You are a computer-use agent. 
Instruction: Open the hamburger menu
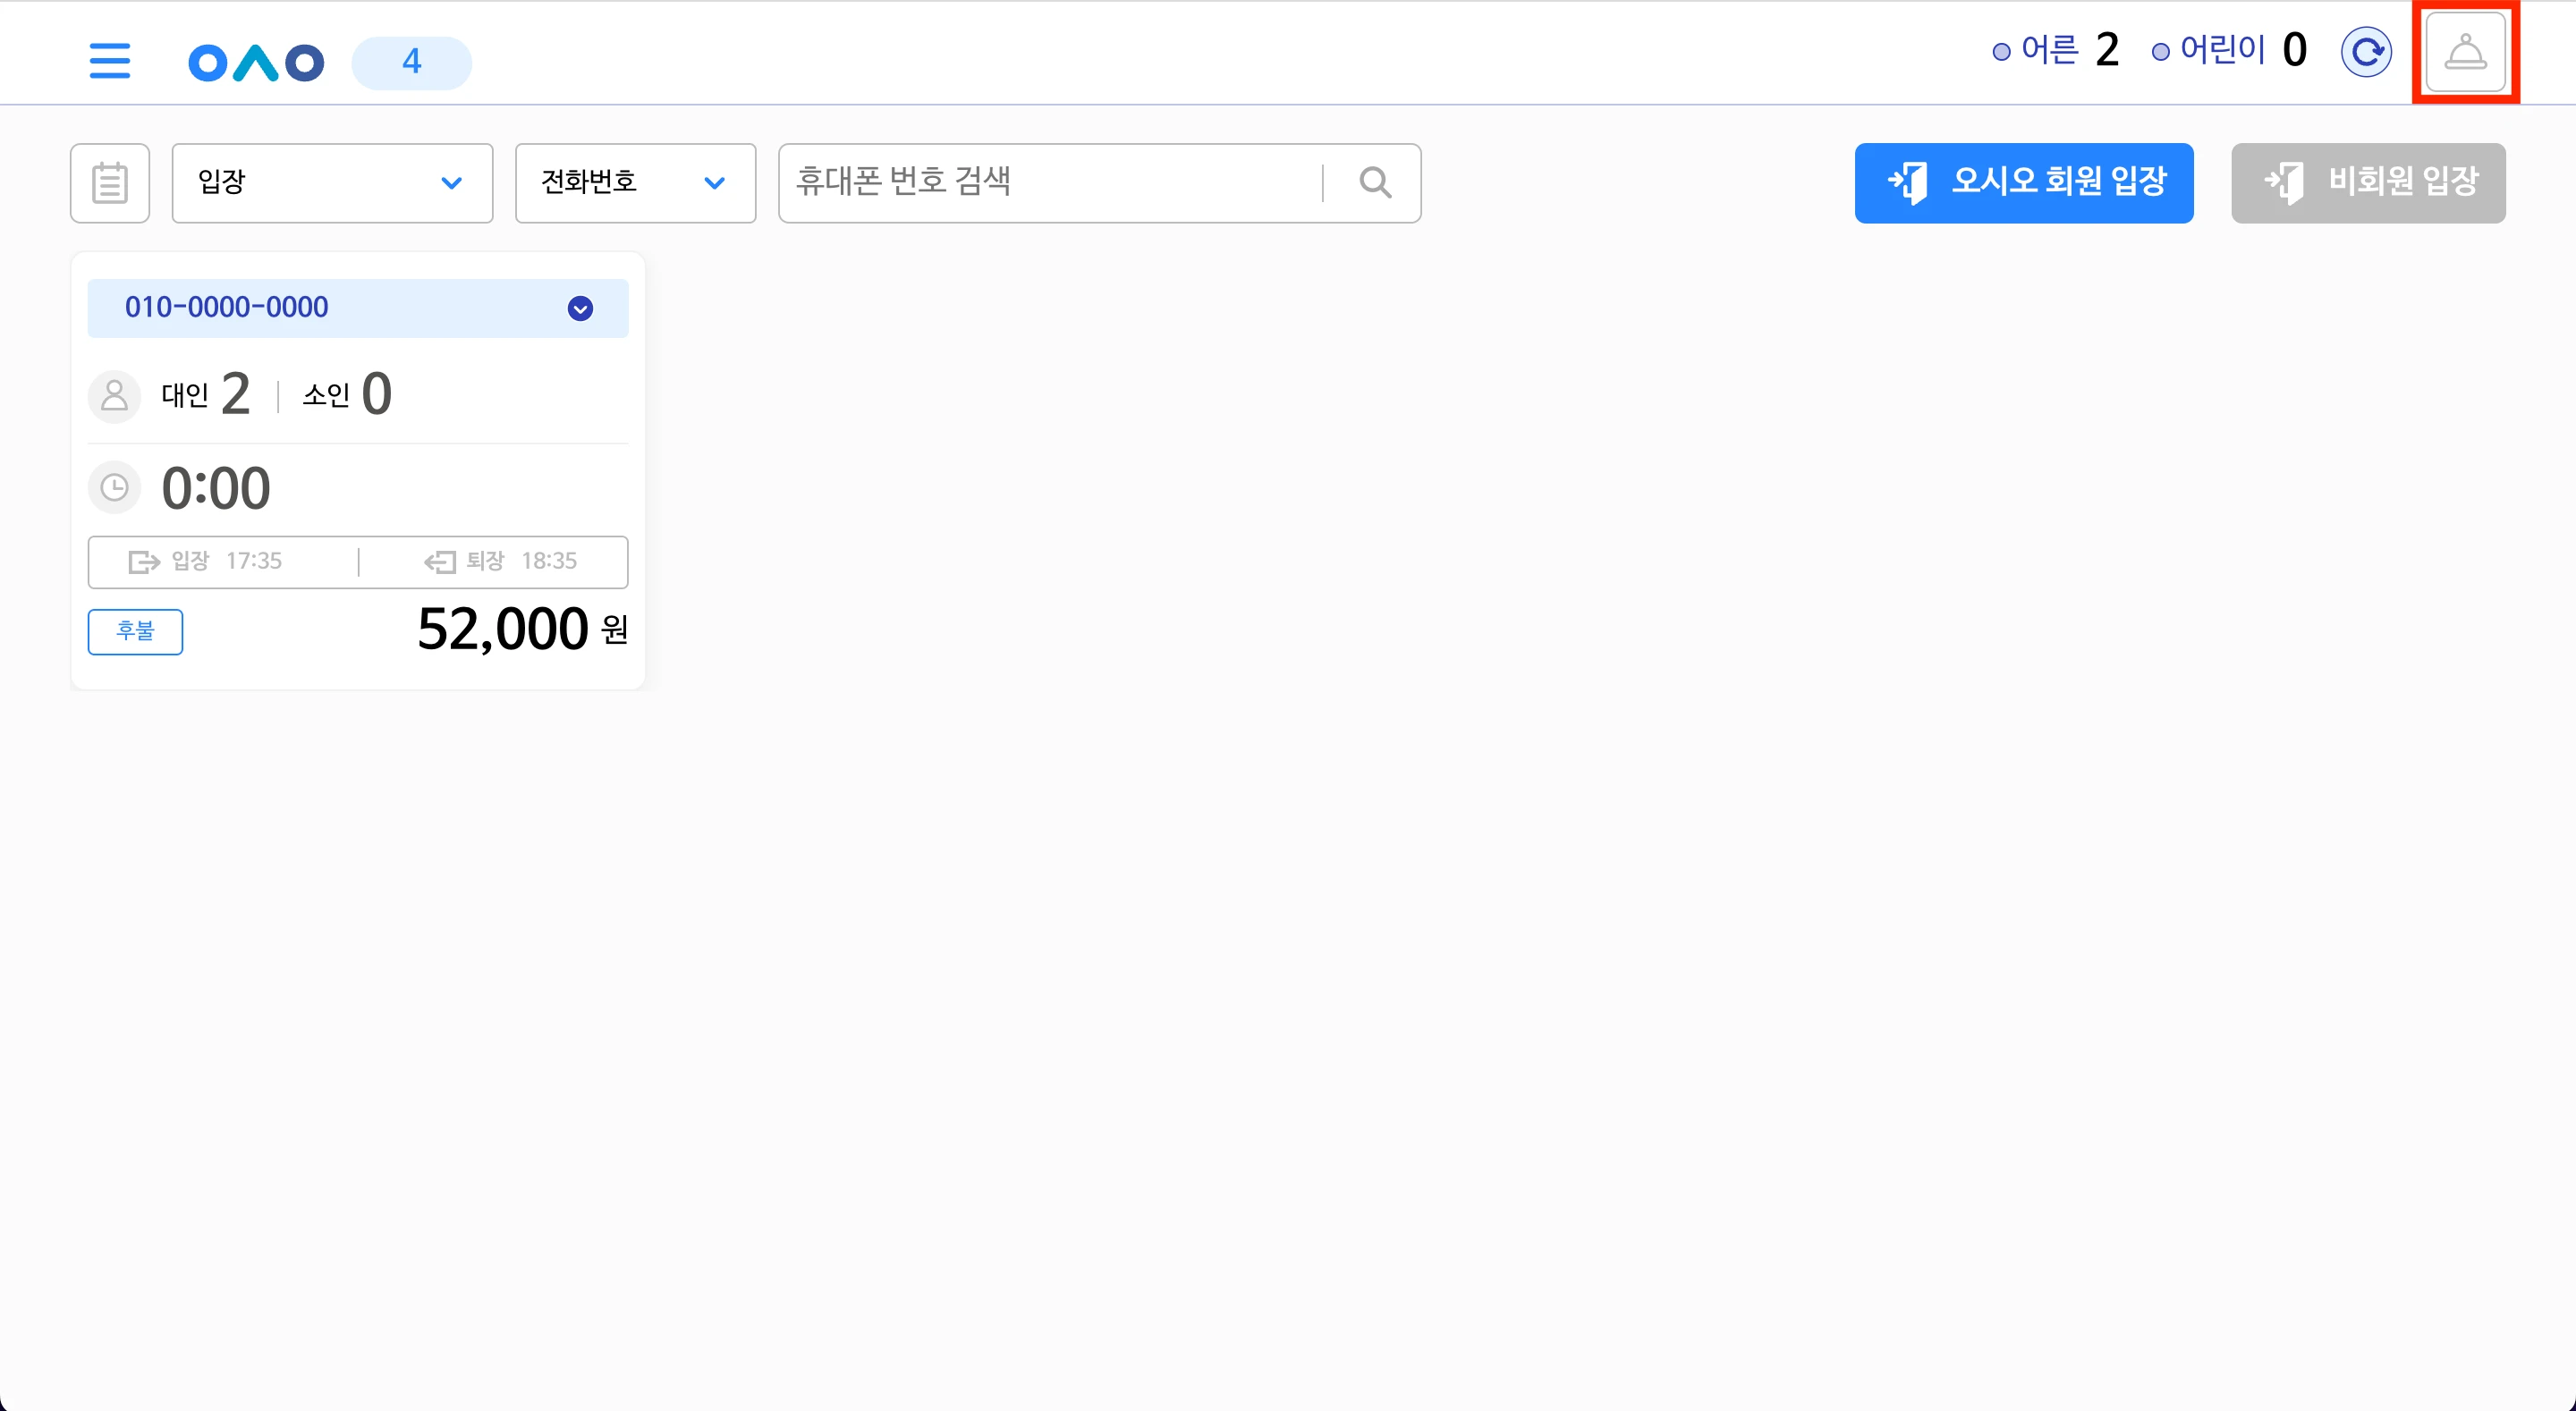tap(110, 61)
